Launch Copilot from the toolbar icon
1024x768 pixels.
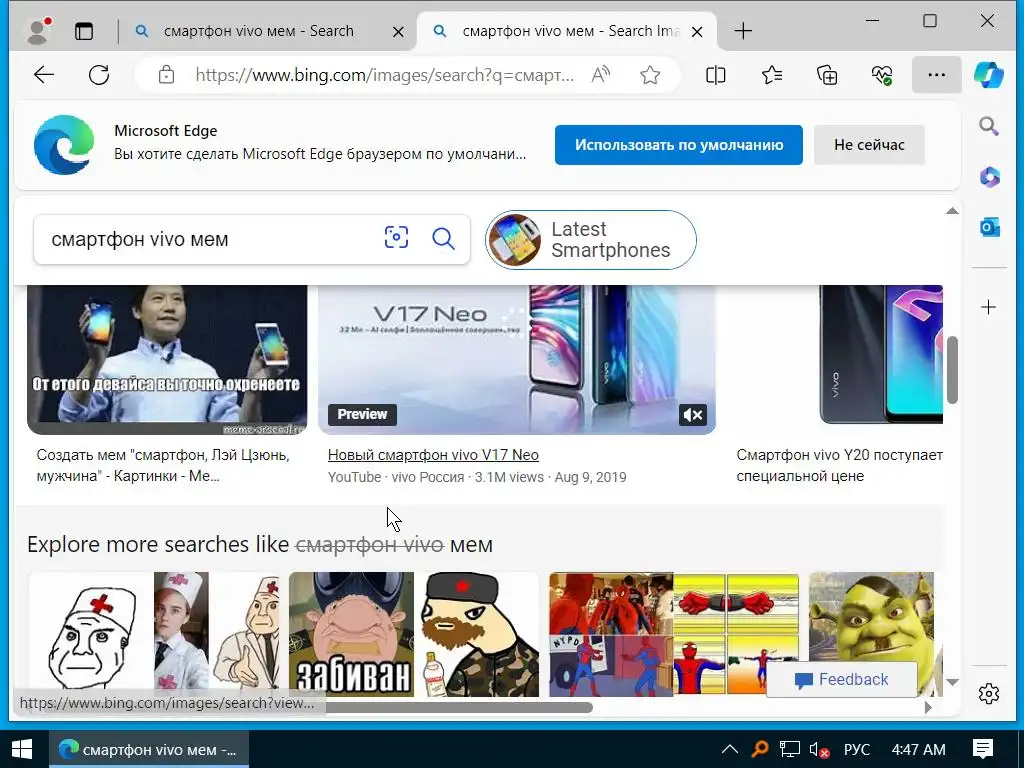[x=989, y=75]
